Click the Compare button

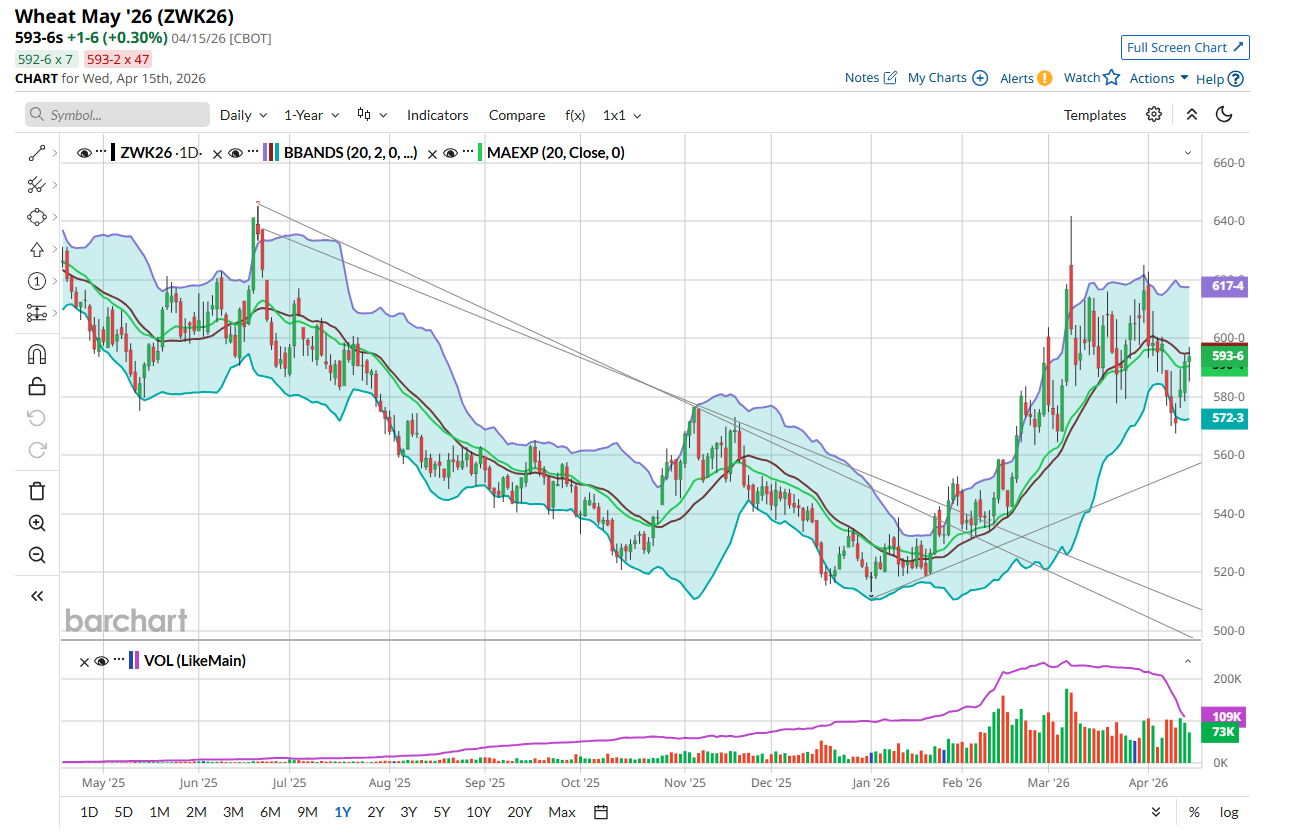(517, 115)
